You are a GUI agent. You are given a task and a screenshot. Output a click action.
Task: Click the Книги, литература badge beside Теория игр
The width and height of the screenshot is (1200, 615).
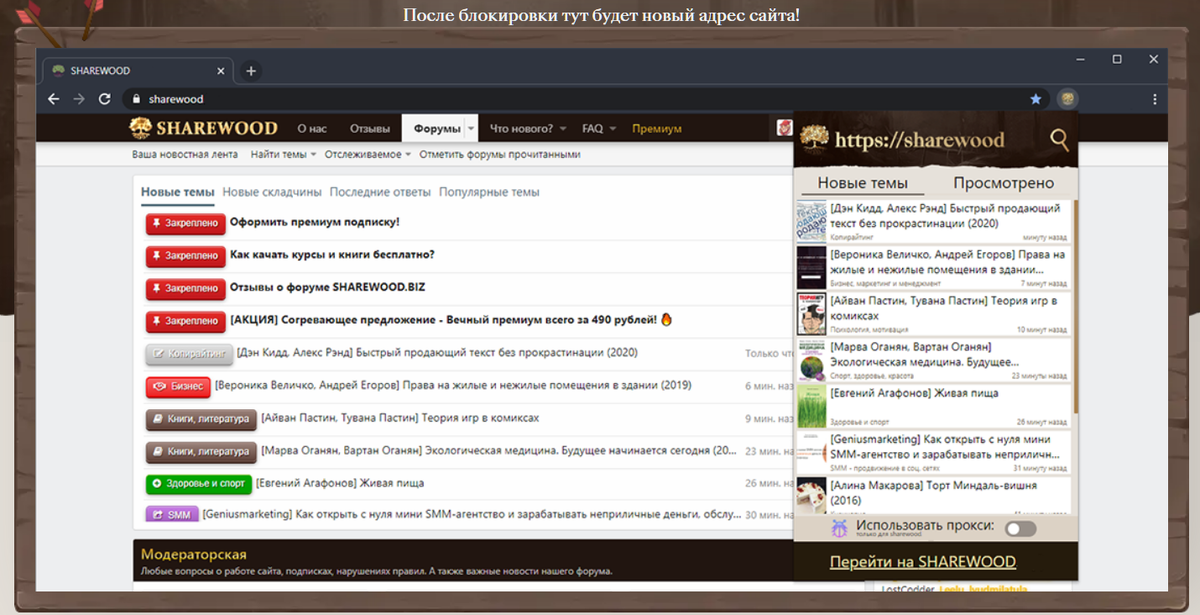tap(201, 419)
